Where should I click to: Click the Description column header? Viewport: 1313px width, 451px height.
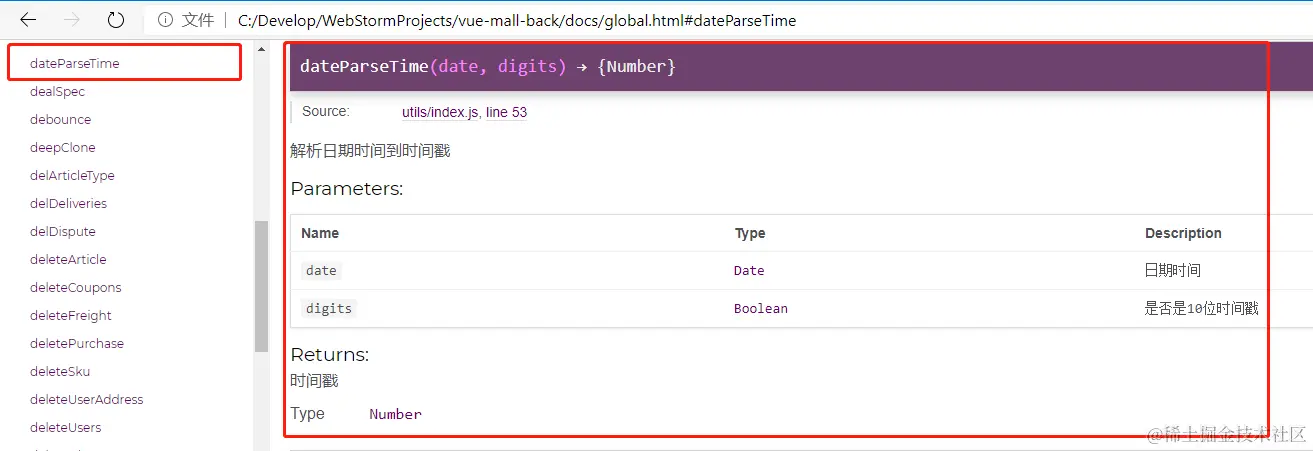pyautogui.click(x=1183, y=233)
